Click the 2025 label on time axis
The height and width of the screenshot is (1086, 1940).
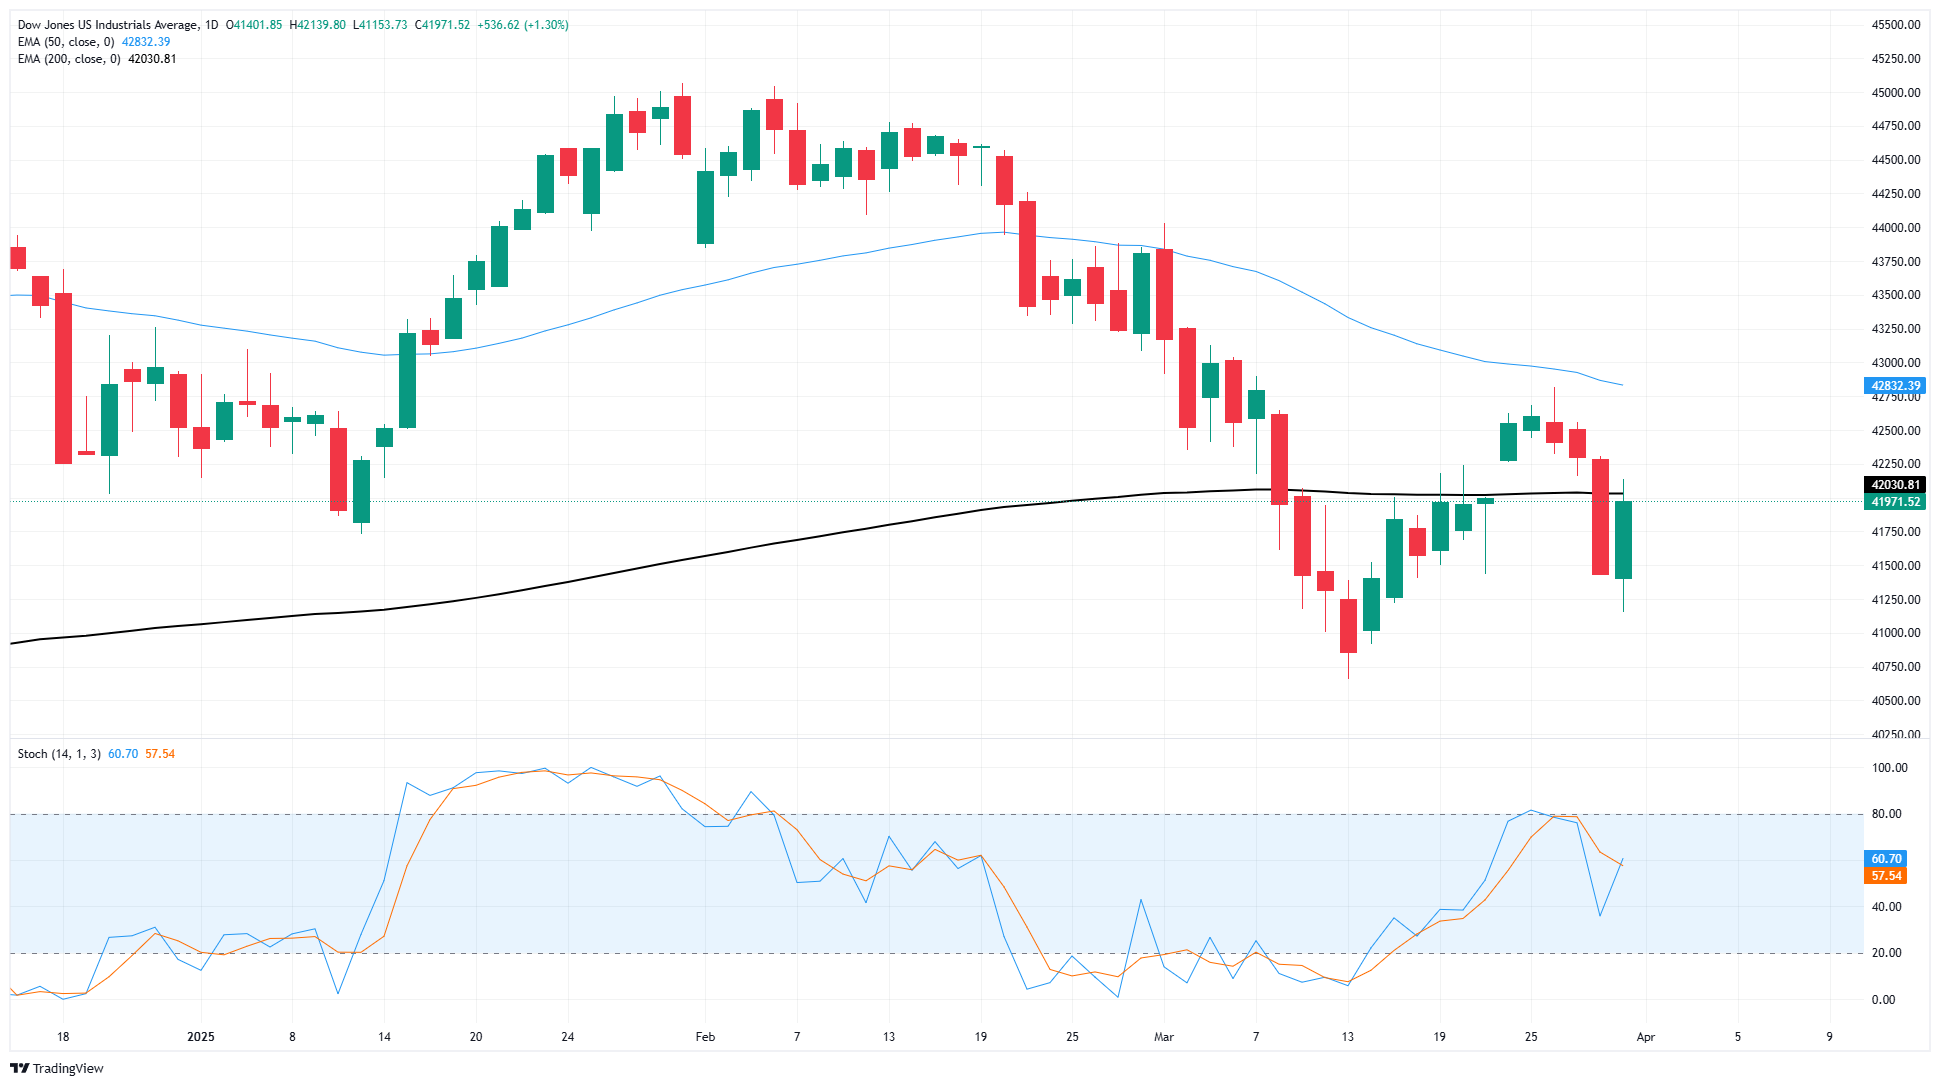[201, 1037]
